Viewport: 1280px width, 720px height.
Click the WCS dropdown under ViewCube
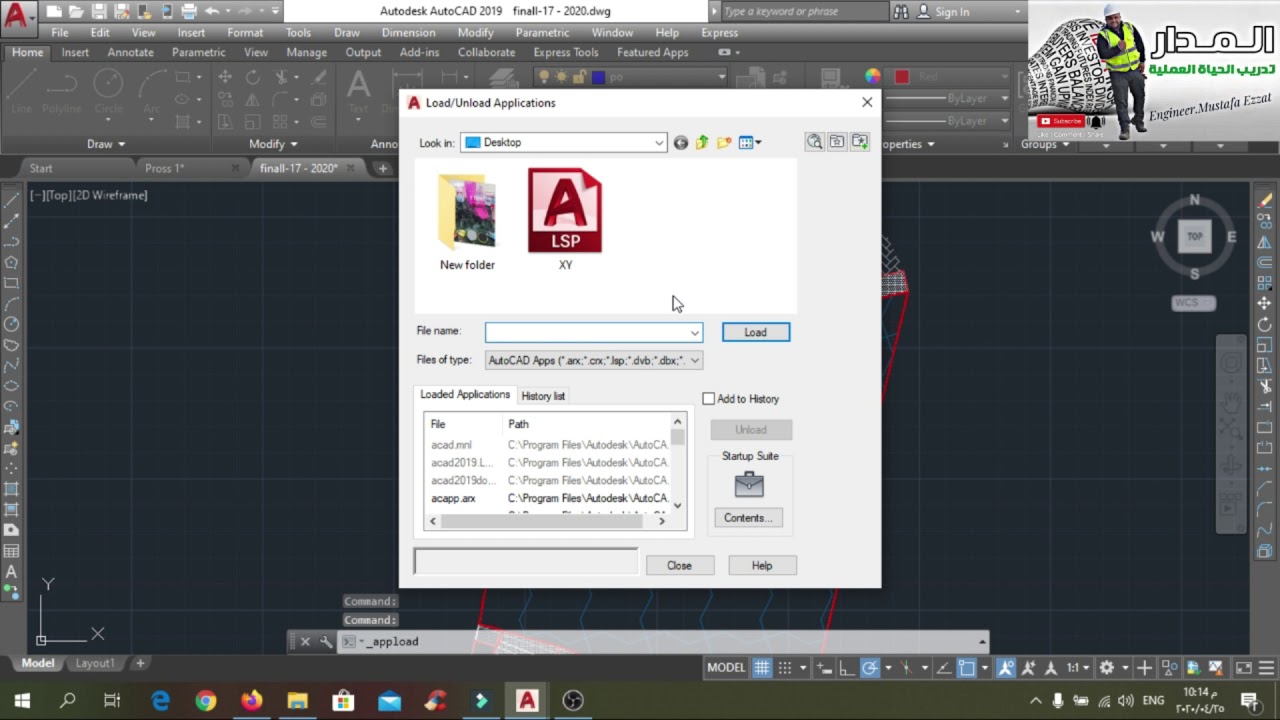pyautogui.click(x=1193, y=303)
